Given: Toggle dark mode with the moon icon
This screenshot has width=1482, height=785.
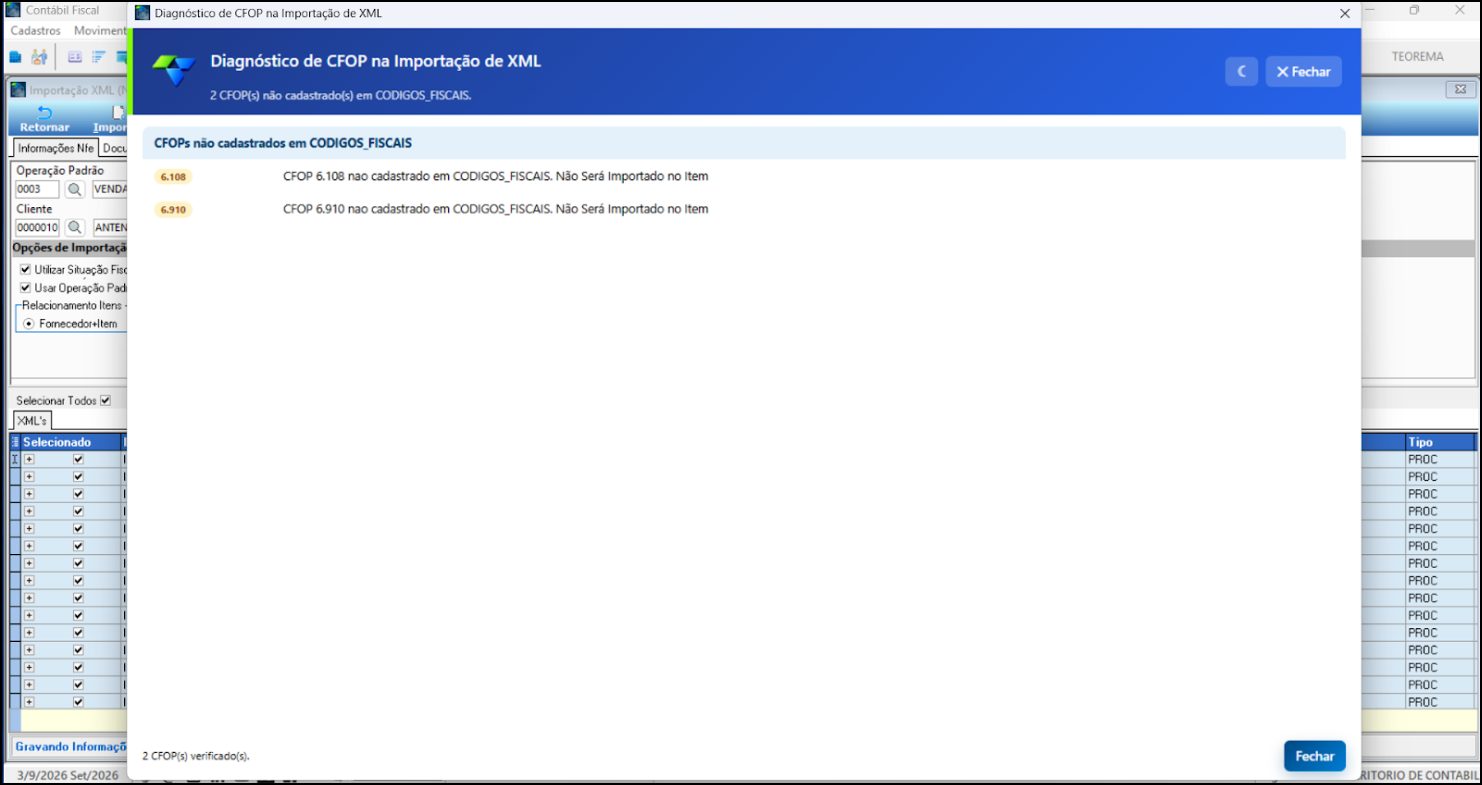Looking at the screenshot, I should [x=1241, y=72].
